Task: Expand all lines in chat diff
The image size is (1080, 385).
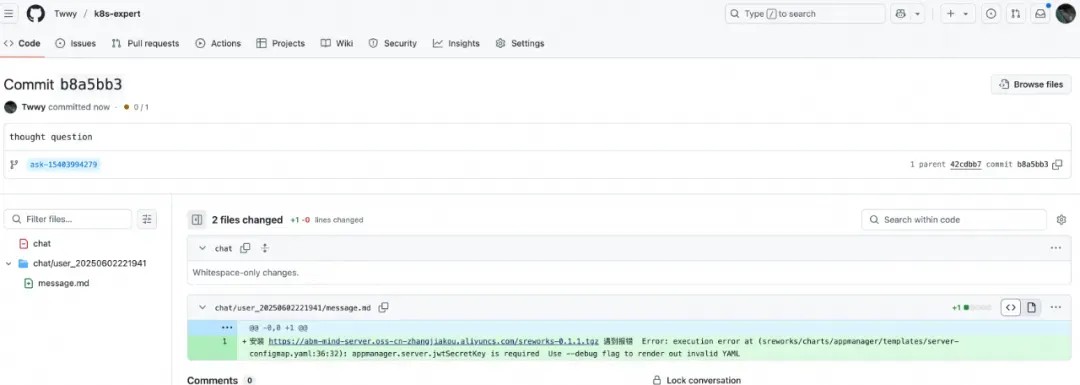Action: coord(265,248)
